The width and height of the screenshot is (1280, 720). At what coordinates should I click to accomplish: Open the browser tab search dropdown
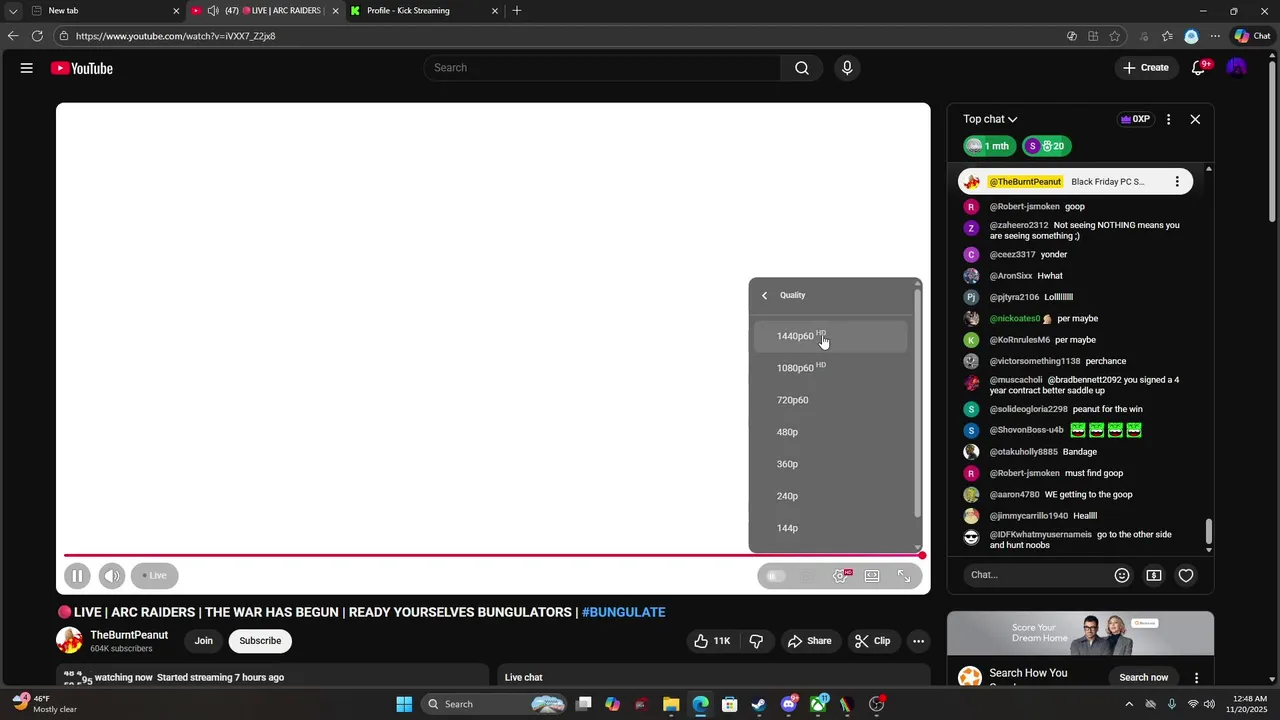pos(13,11)
